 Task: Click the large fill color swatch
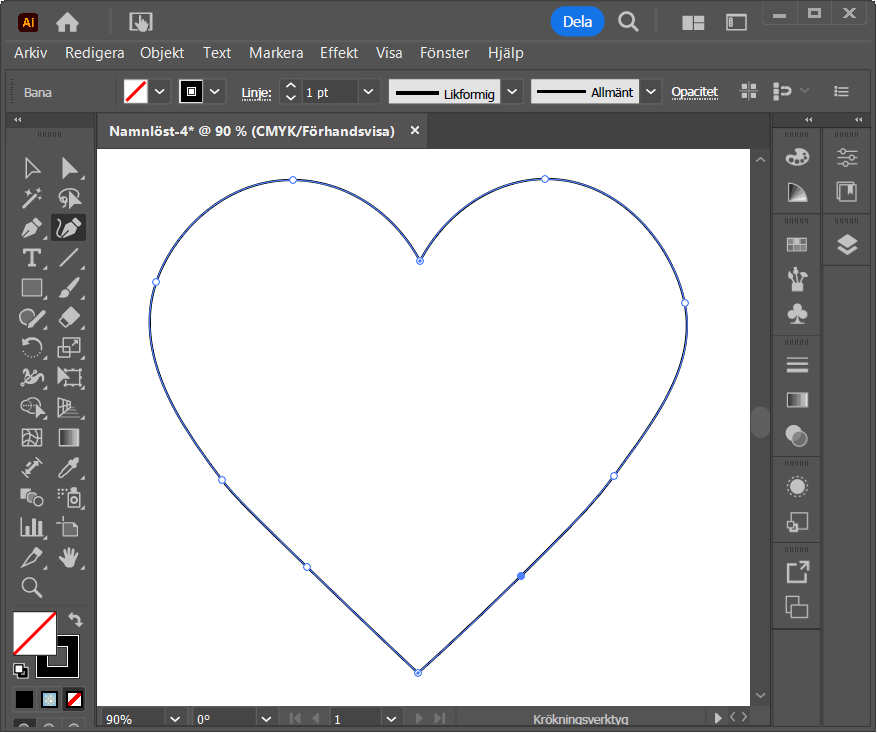33,634
